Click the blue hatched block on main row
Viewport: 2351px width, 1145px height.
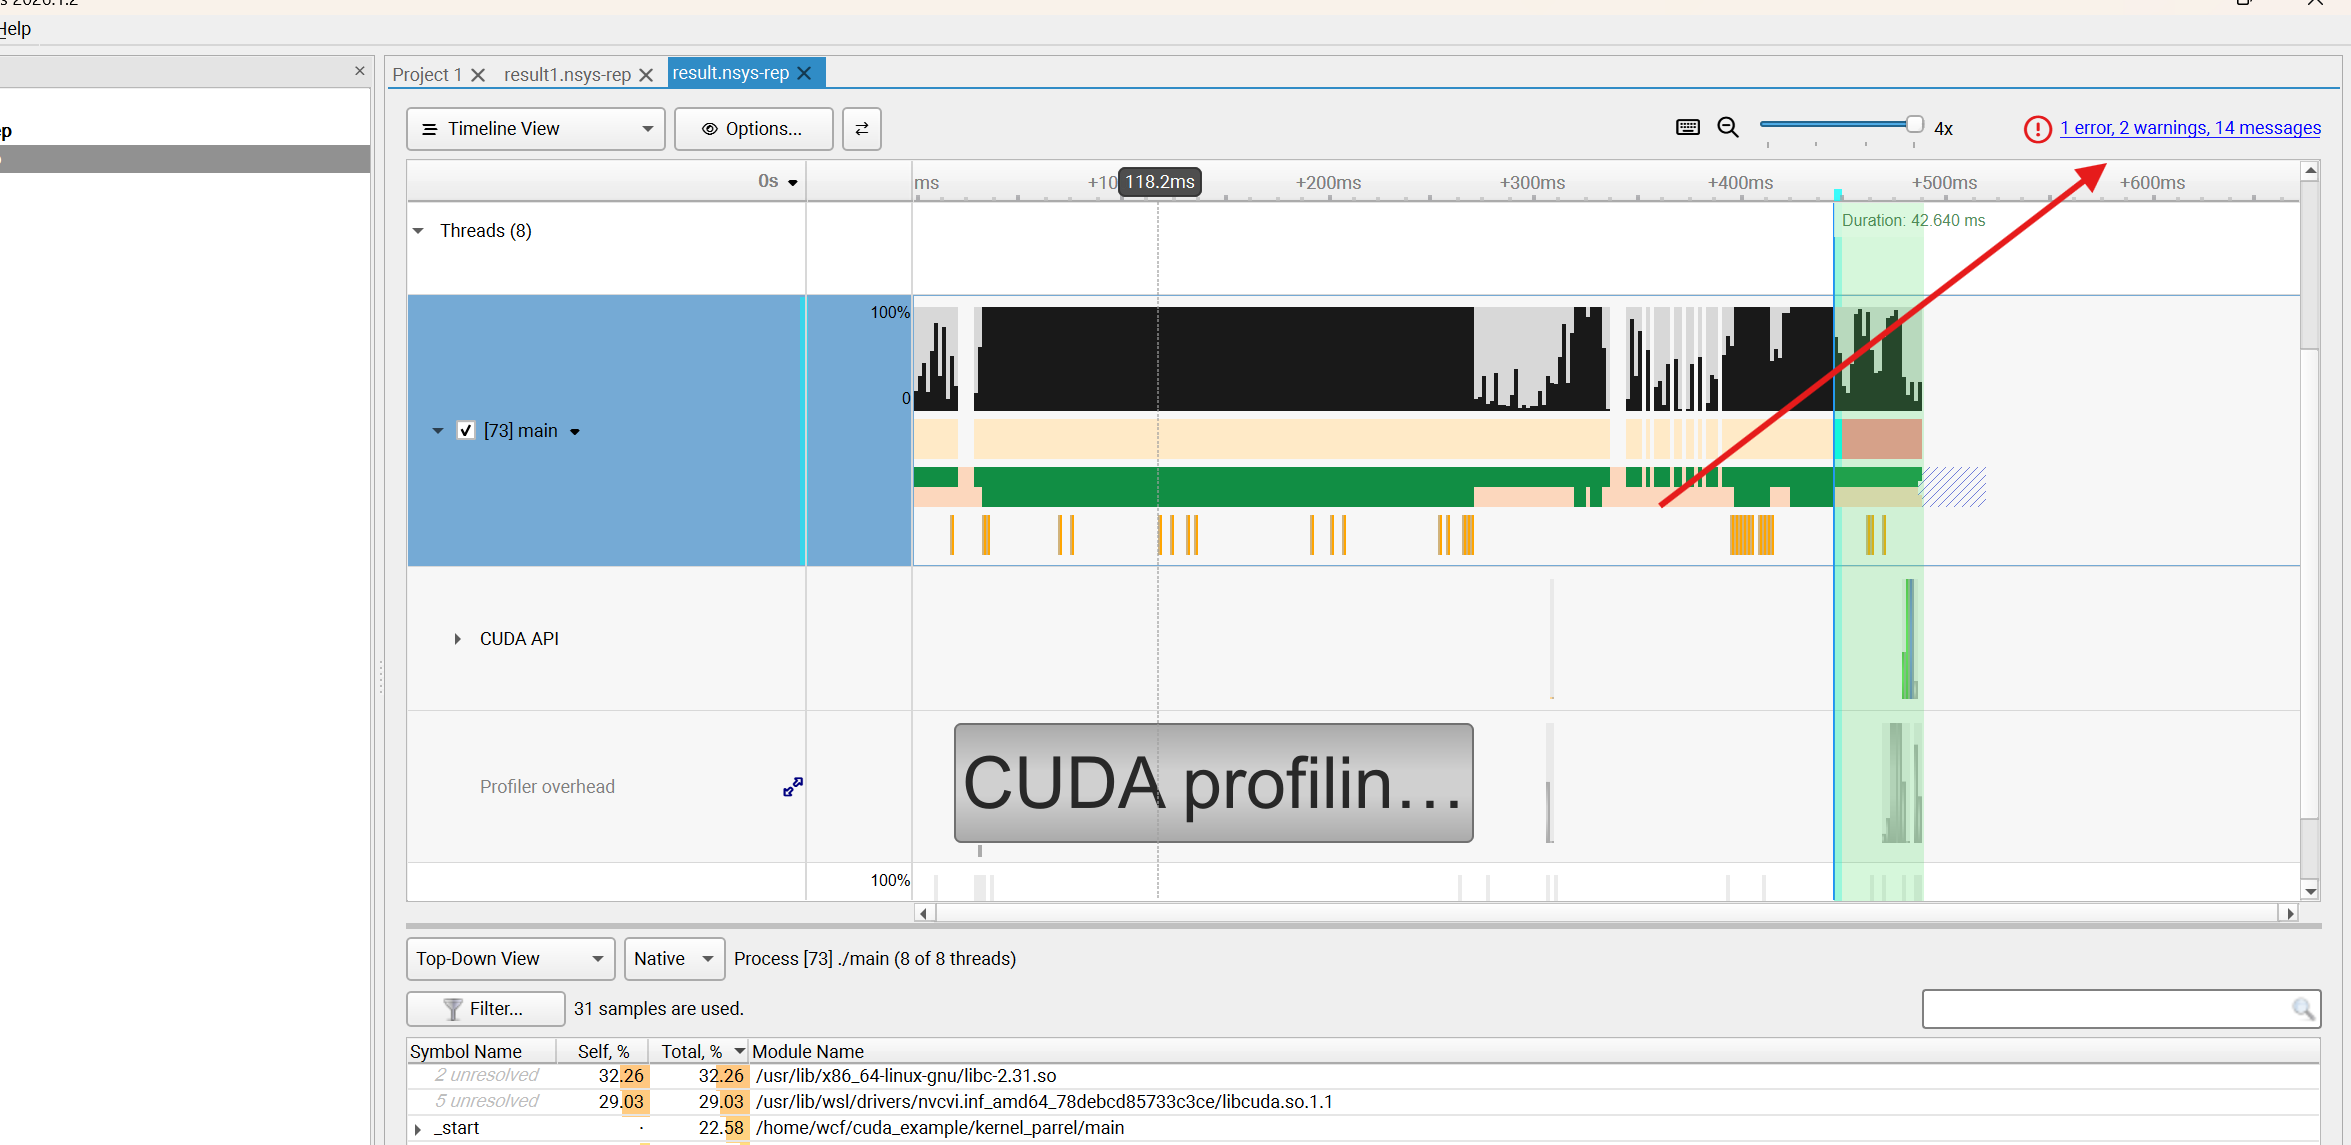(x=1954, y=487)
